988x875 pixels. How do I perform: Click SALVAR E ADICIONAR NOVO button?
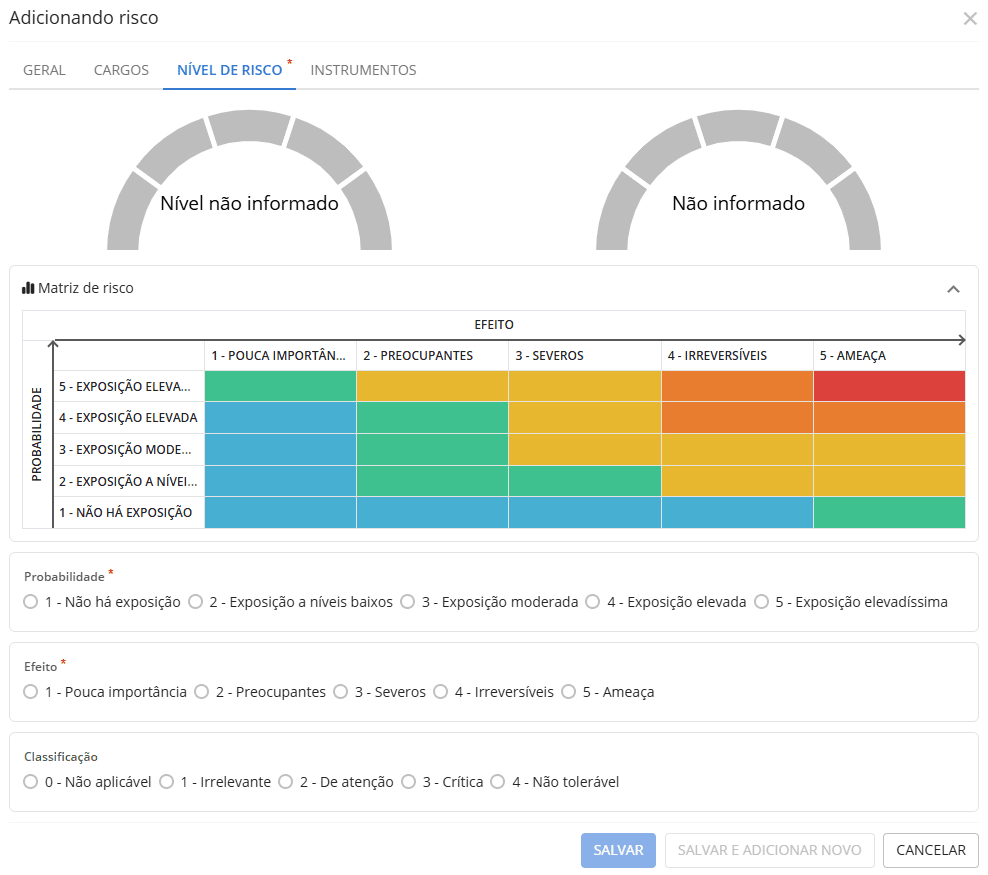click(x=769, y=850)
